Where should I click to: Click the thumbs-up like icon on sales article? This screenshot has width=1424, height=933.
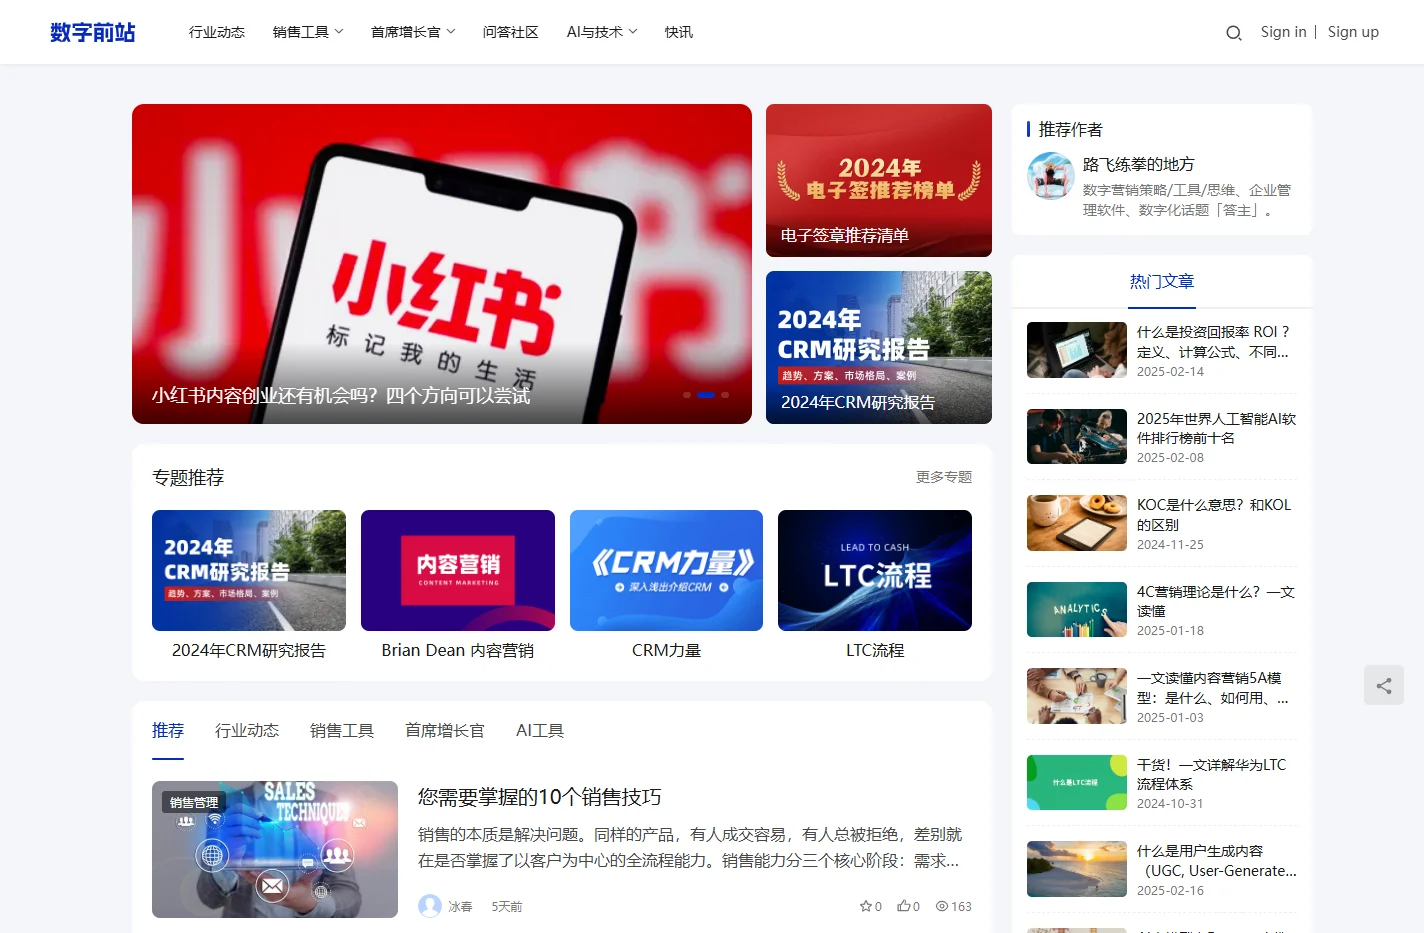pyautogui.click(x=903, y=906)
